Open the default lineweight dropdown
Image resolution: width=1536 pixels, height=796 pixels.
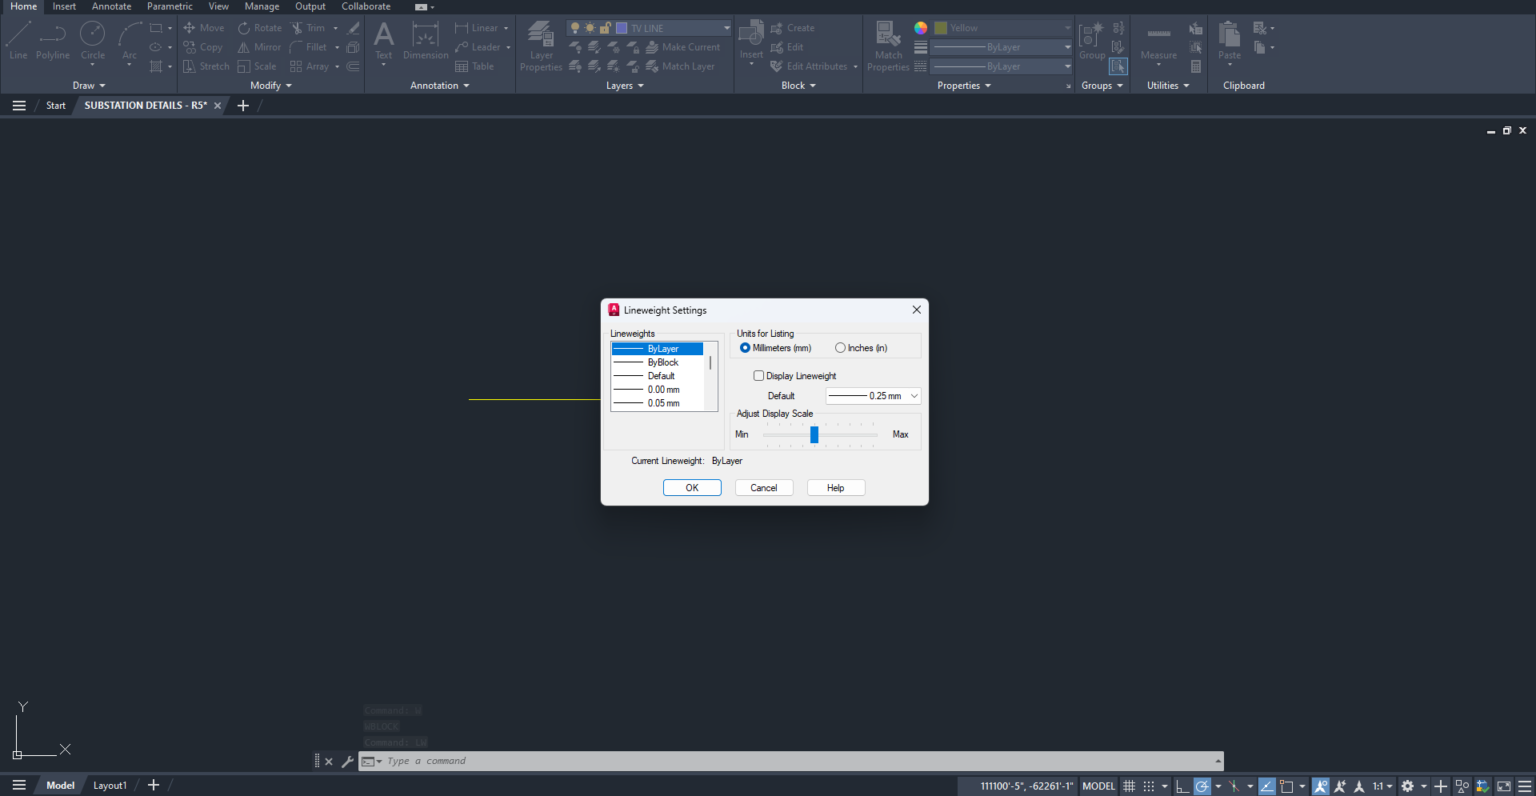tap(912, 395)
